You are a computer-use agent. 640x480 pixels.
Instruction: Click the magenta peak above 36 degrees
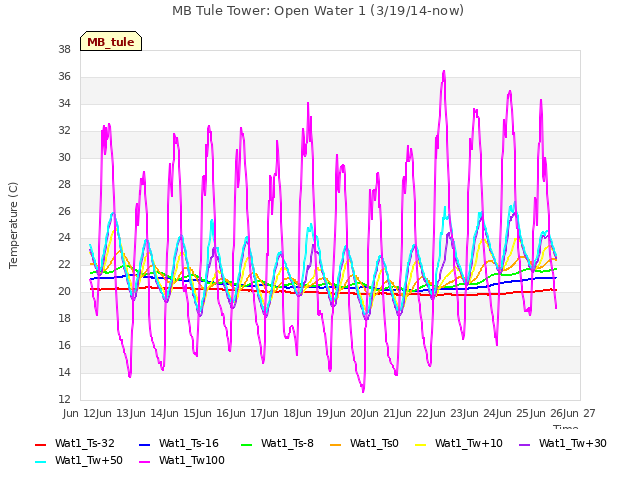444,72
